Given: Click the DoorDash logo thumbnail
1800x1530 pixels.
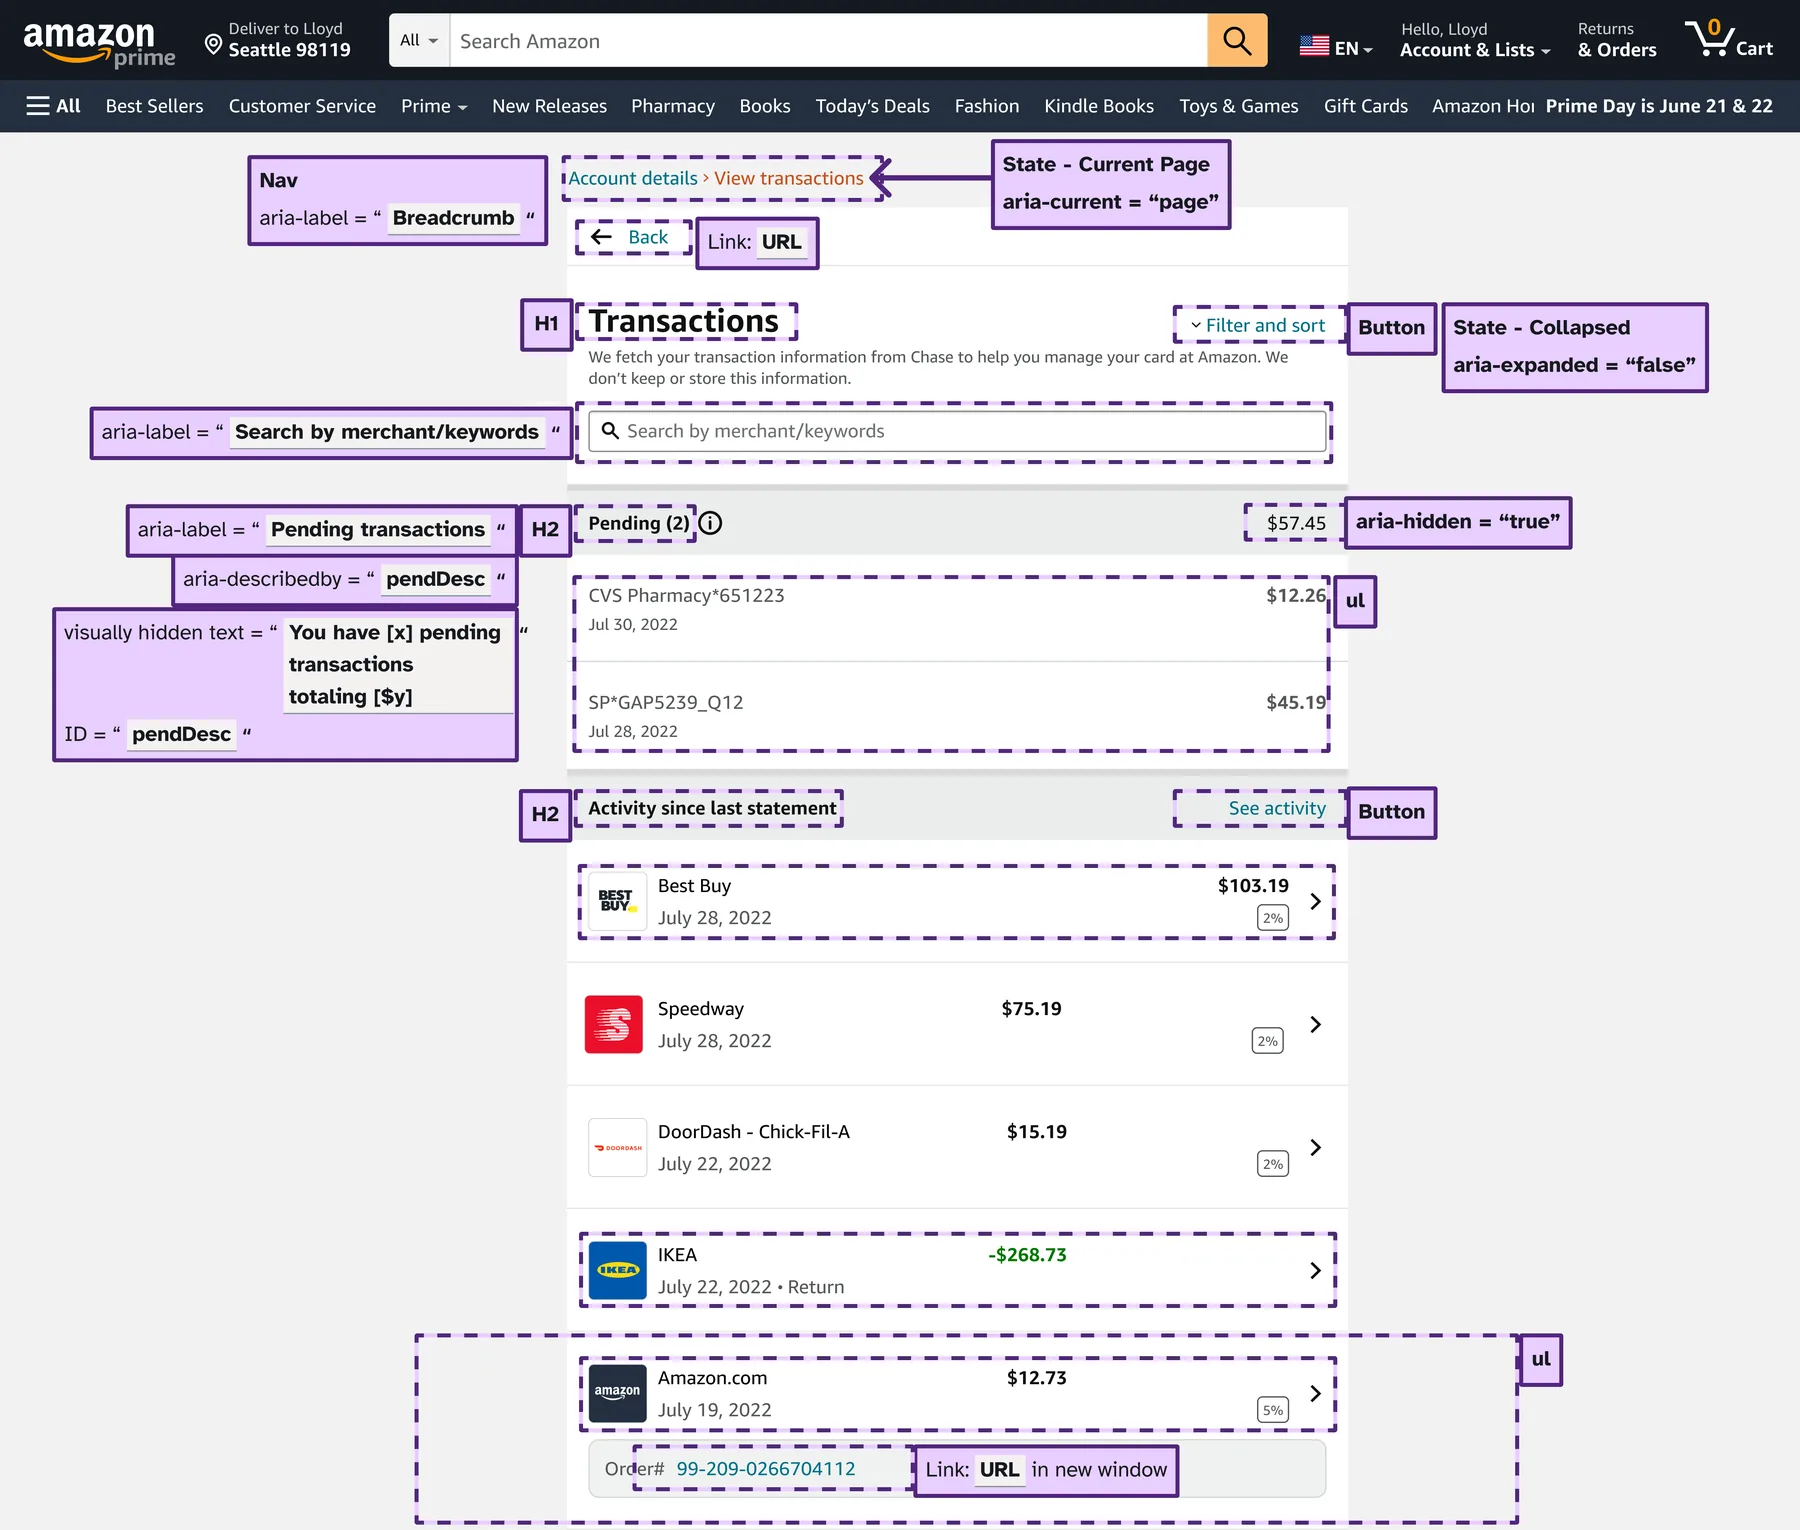Looking at the screenshot, I should pos(617,1147).
